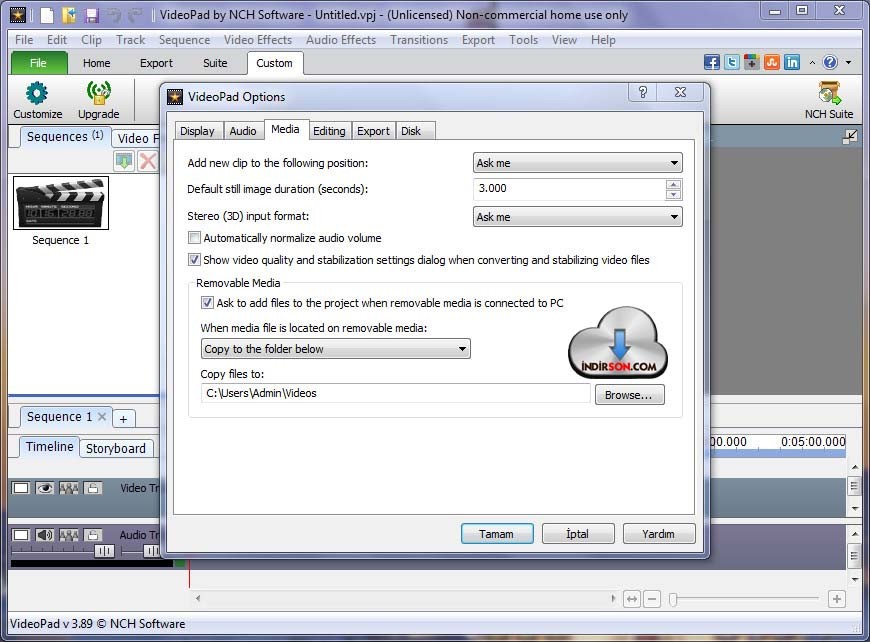
Task: Toggle the Video Track white selection box
Action: point(21,488)
